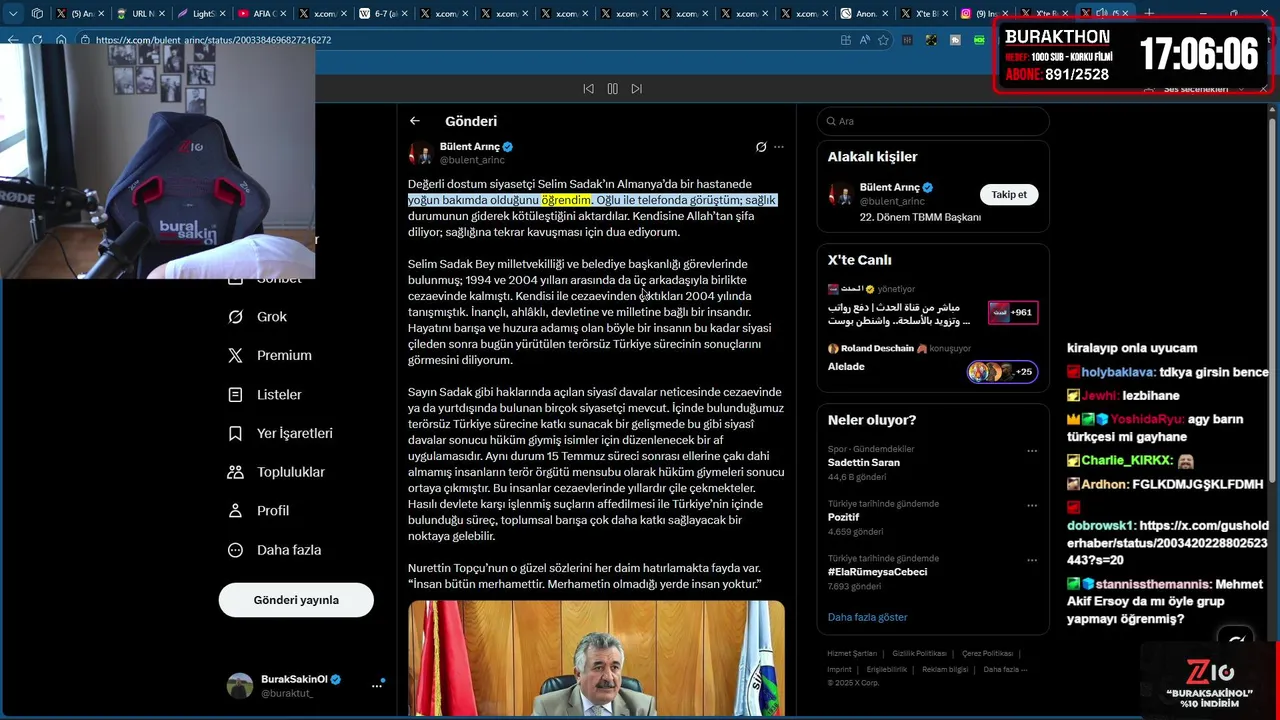Click the browser home icon

point(61,40)
